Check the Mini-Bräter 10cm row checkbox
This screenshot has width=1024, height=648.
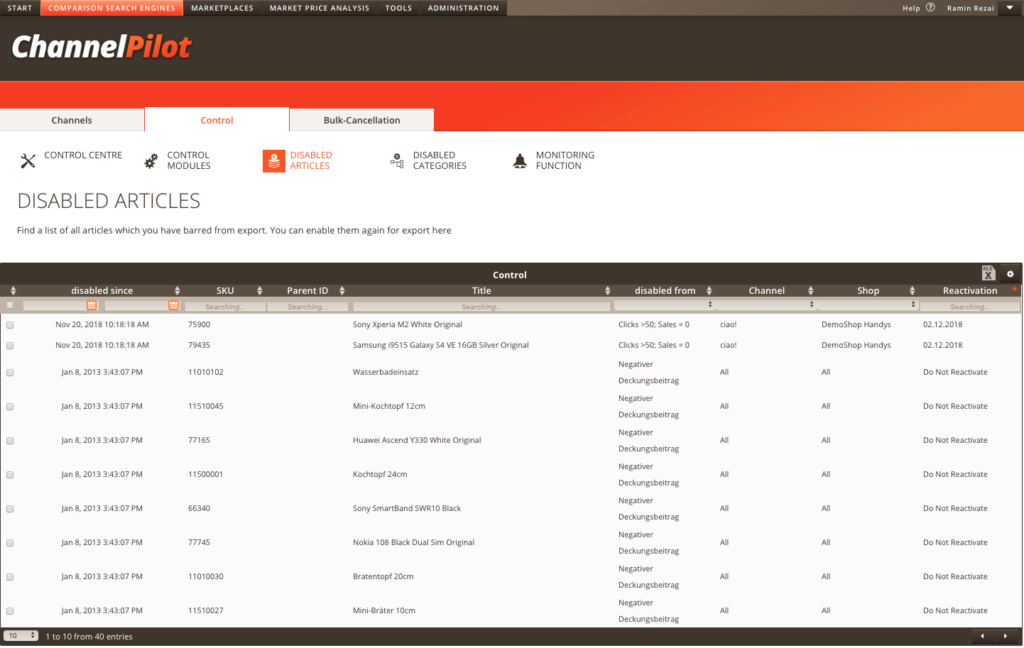(x=10, y=611)
